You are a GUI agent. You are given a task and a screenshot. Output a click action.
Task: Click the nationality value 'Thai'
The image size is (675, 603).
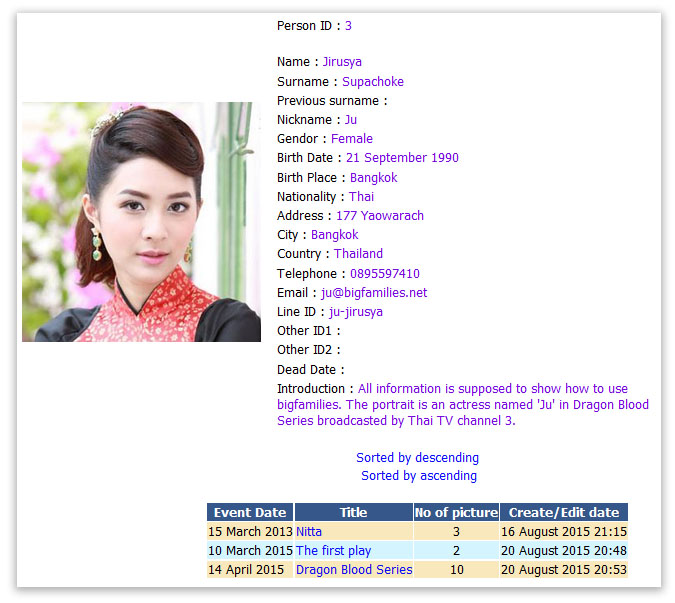pyautogui.click(x=361, y=197)
